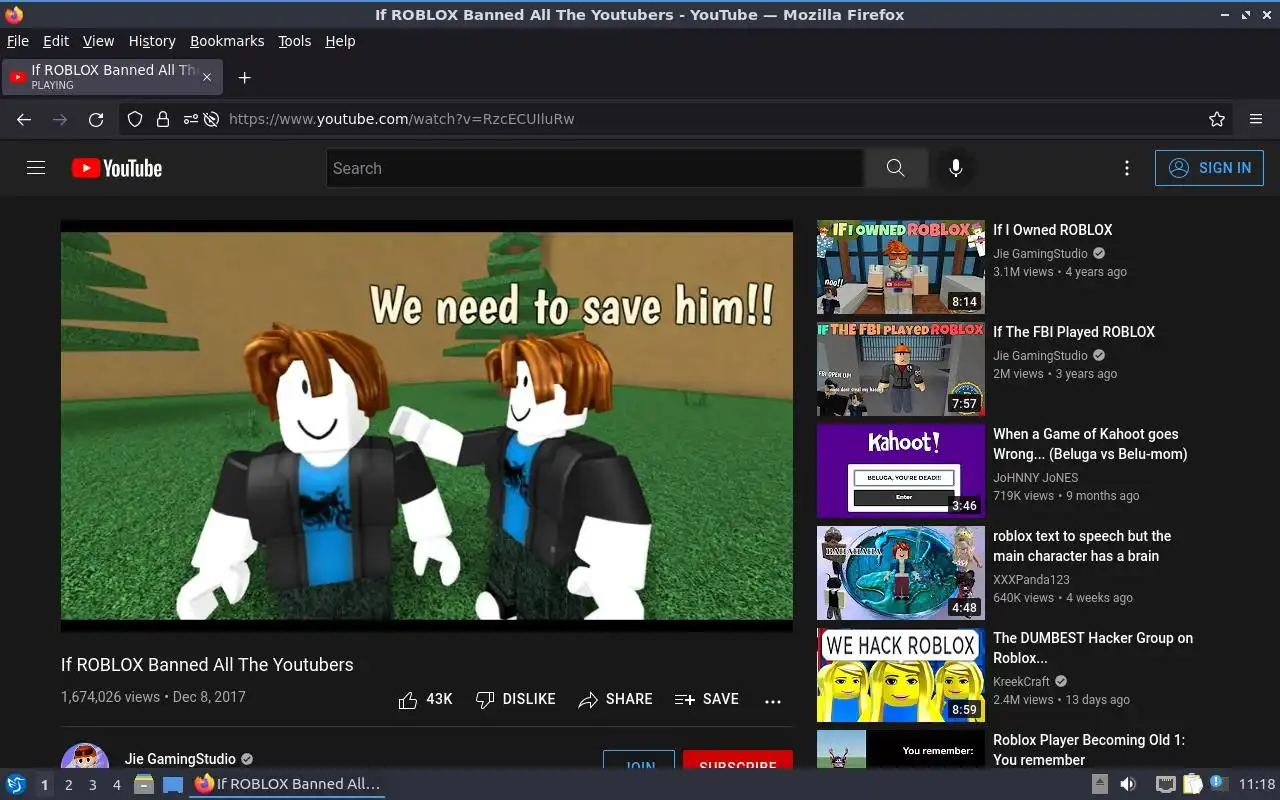The width and height of the screenshot is (1280, 800).
Task: Bookmark this page with the star
Action: point(1217,119)
